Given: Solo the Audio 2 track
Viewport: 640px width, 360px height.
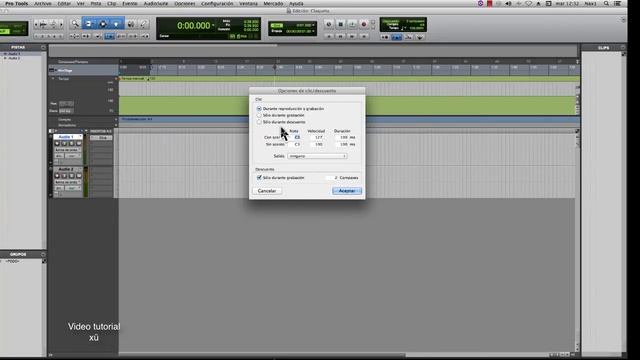Looking at the screenshot, I should (72, 176).
